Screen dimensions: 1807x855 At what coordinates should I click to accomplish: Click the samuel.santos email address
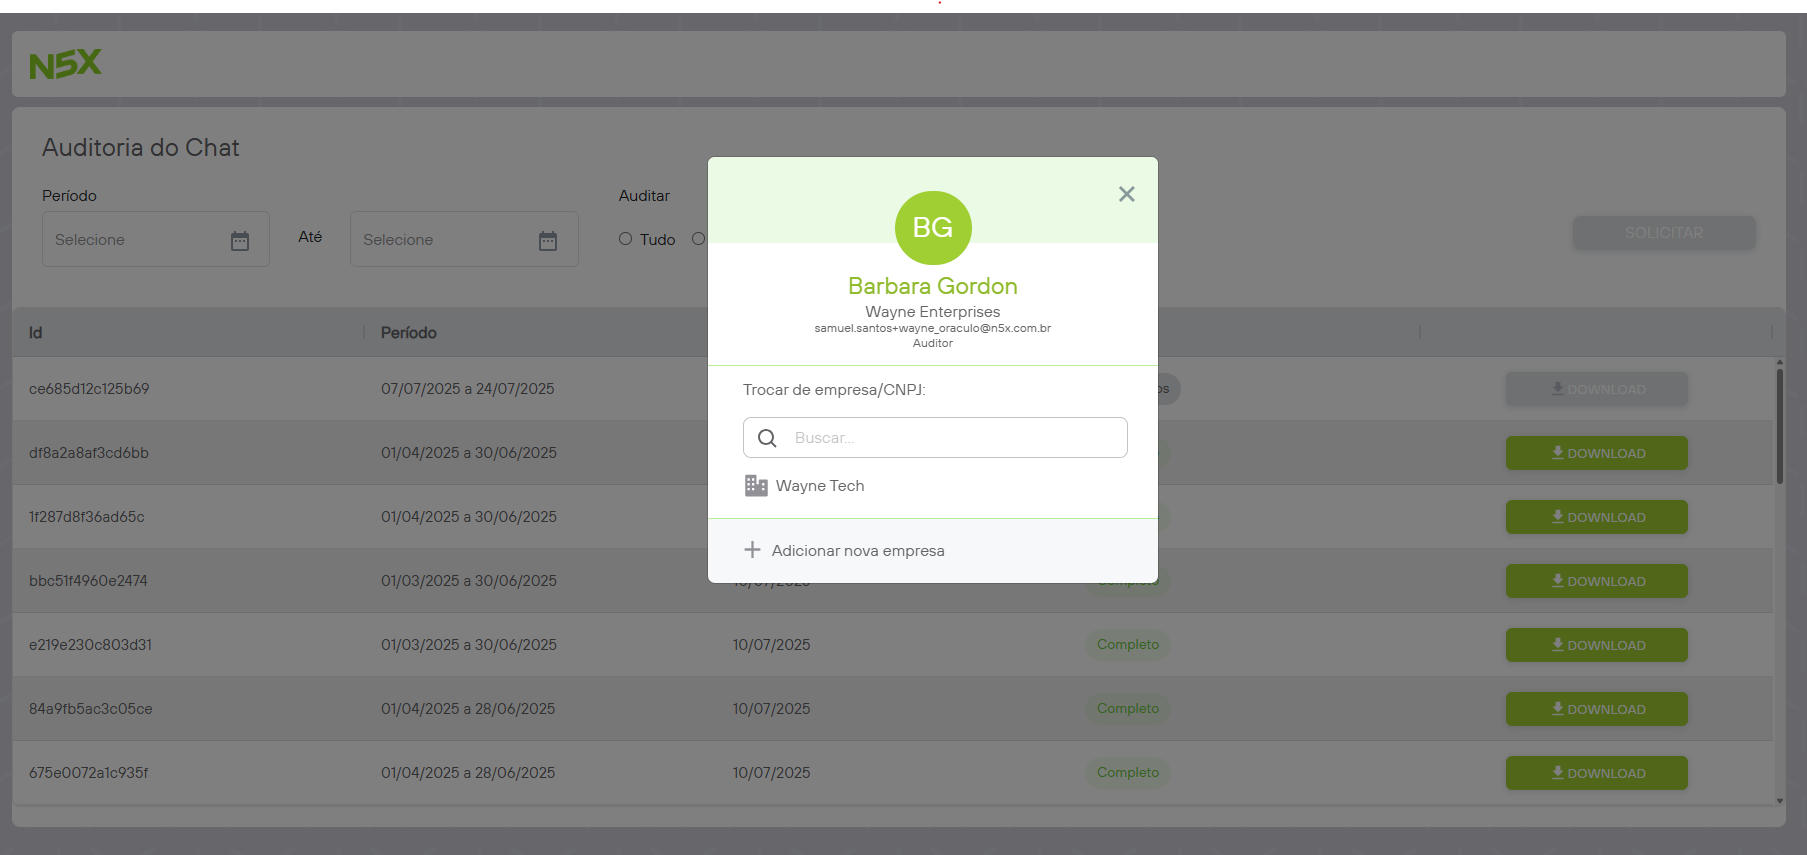[x=933, y=328]
